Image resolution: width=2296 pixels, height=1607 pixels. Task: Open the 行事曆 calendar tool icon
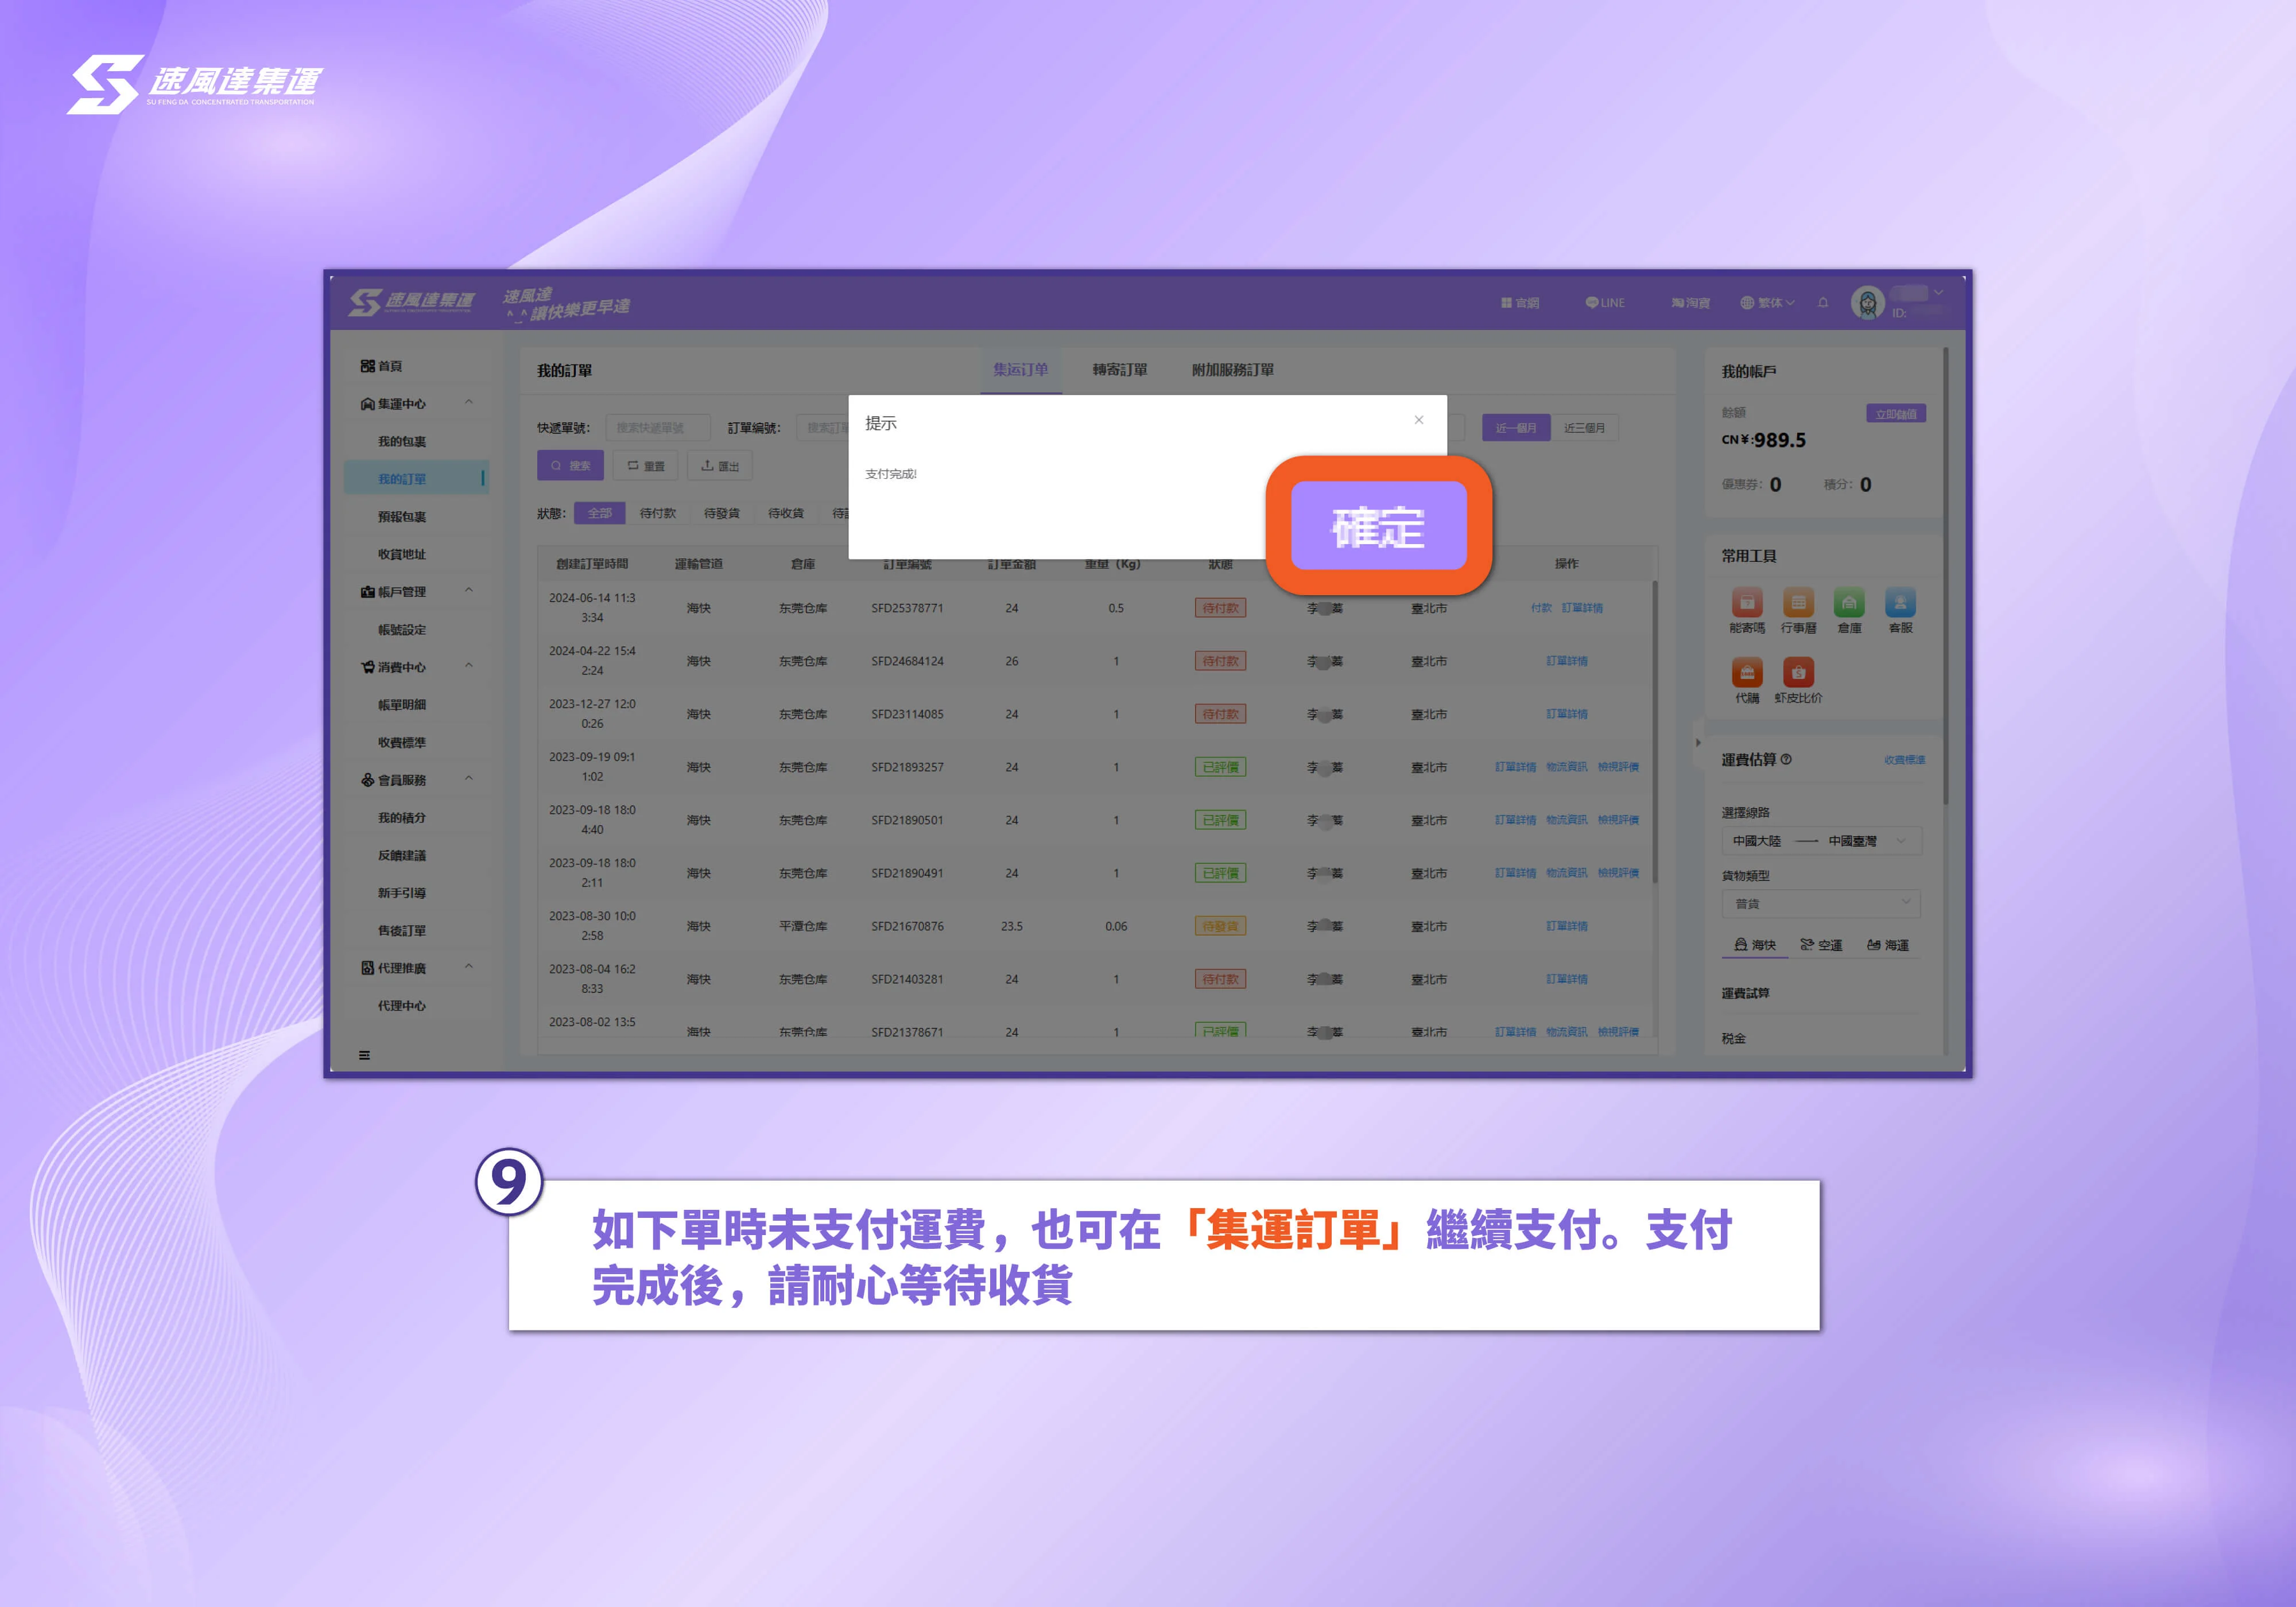pos(1798,602)
